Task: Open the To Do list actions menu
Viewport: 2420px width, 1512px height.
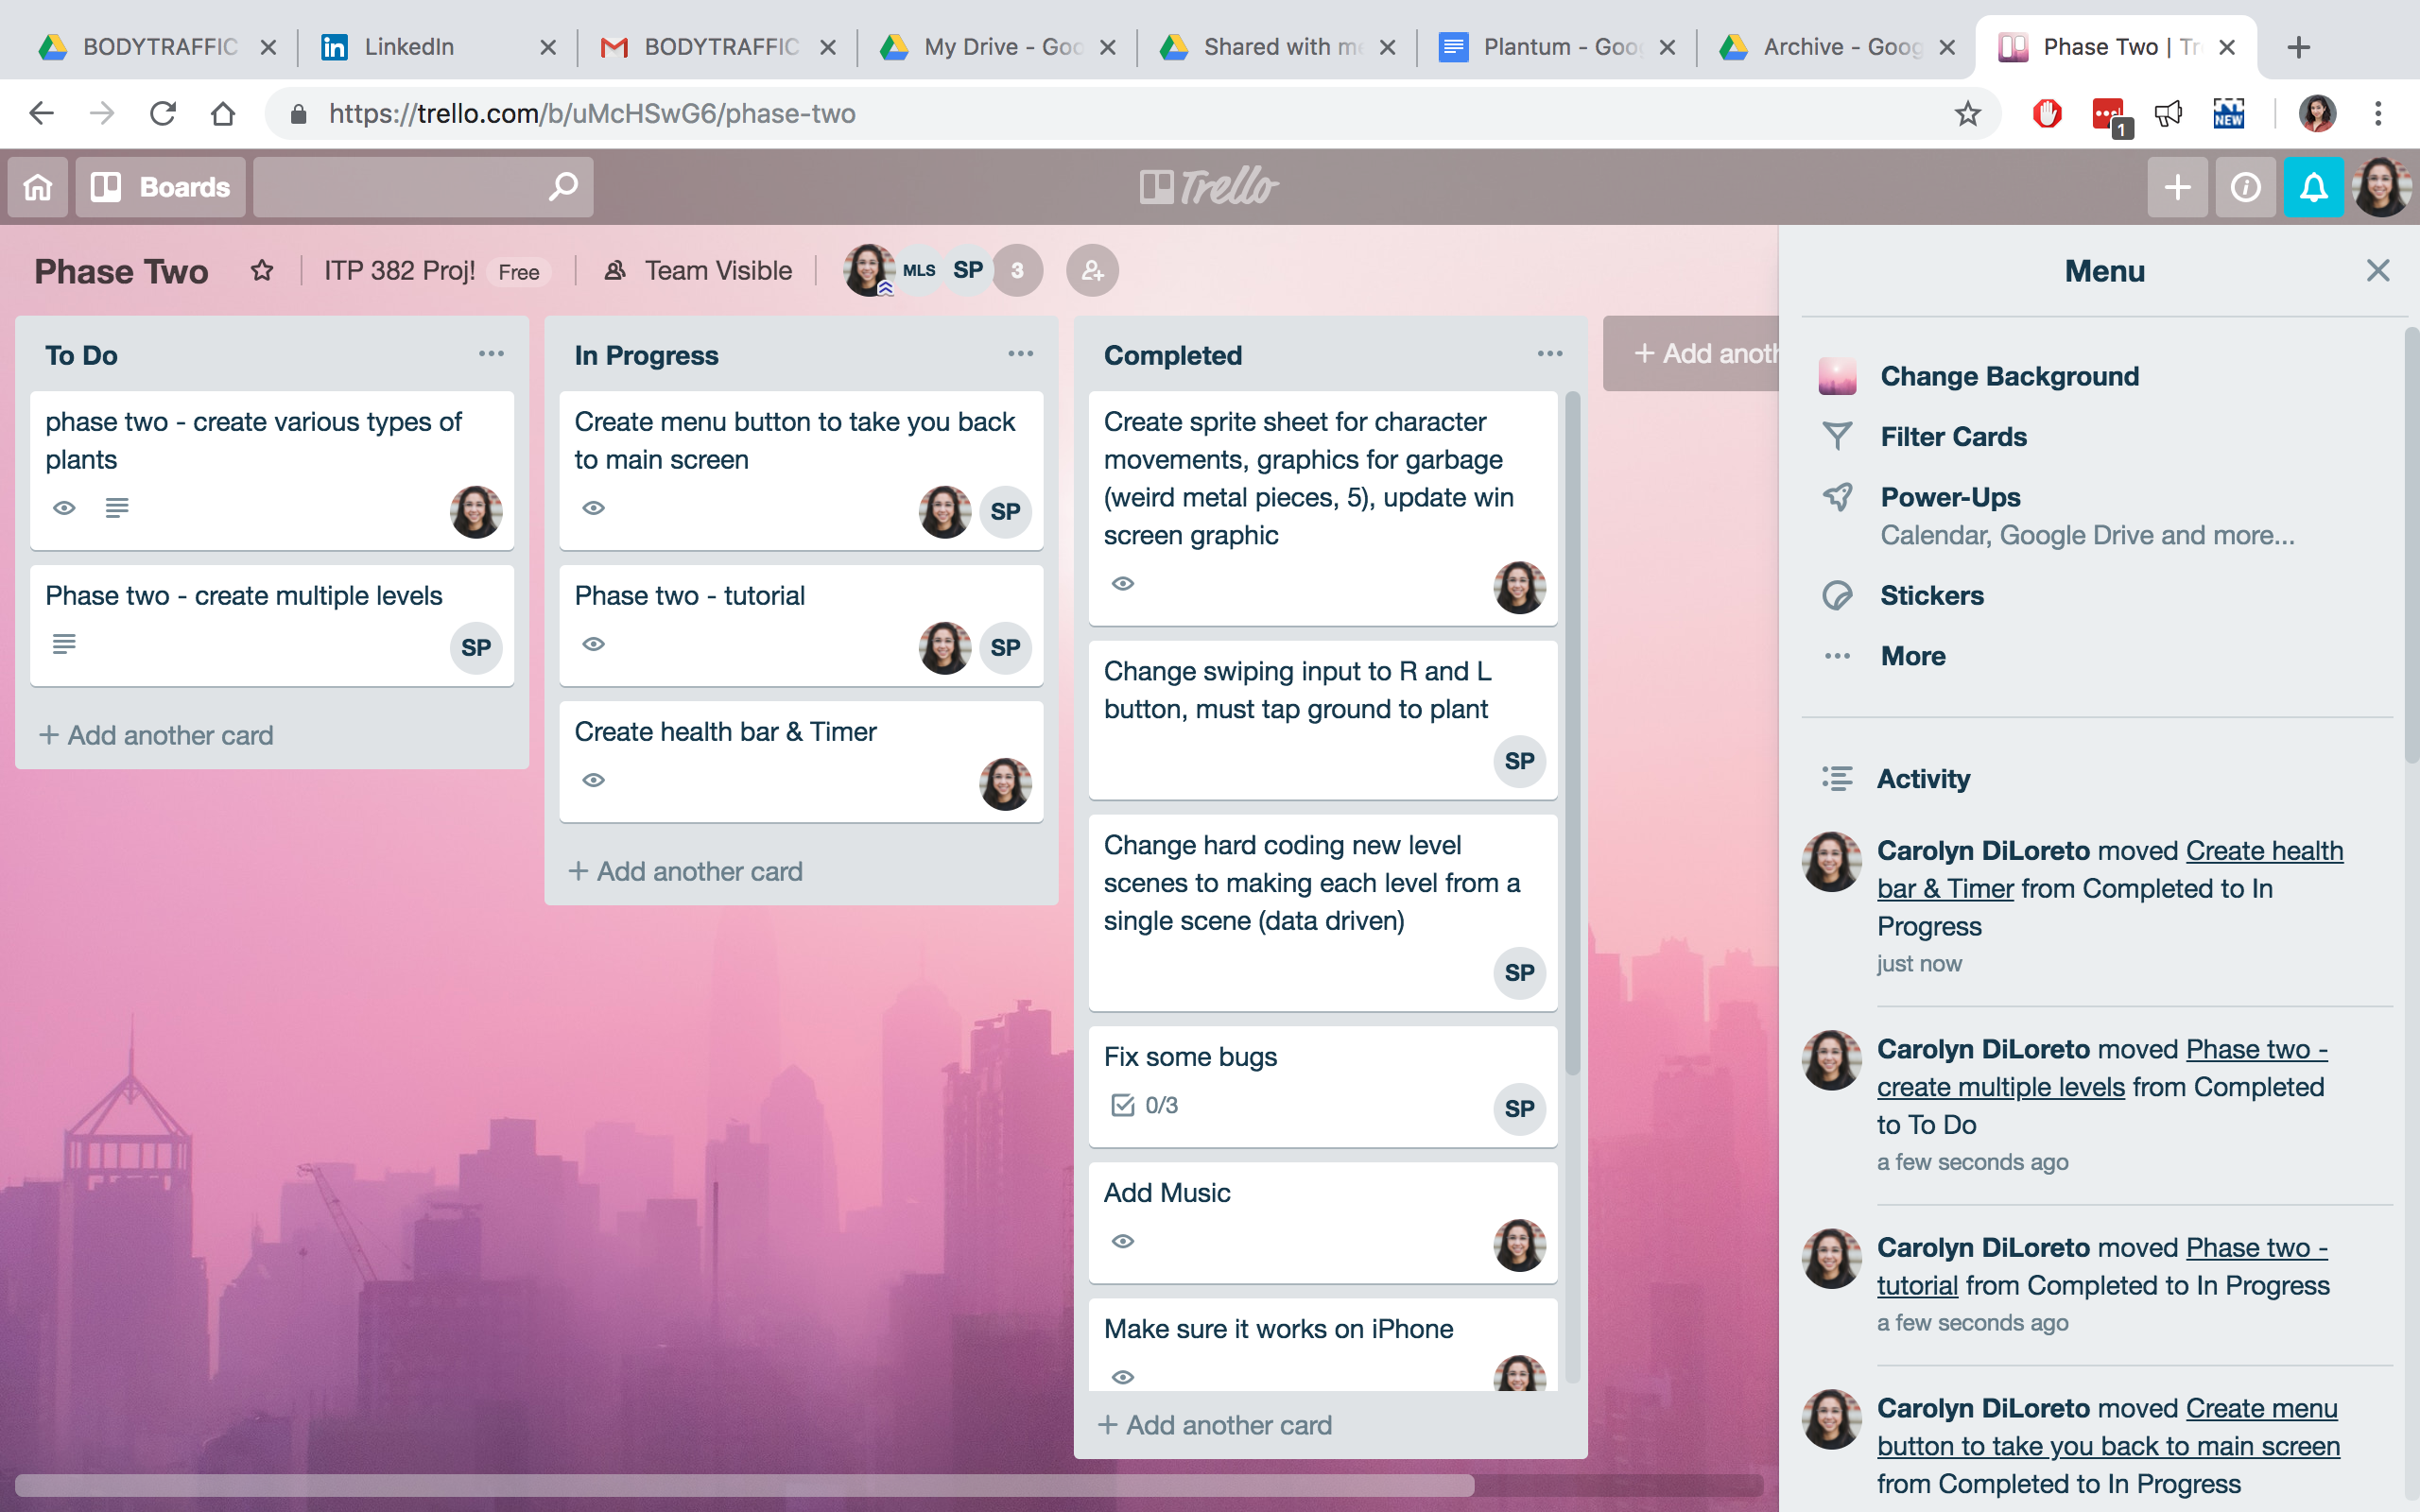Action: tap(492, 353)
